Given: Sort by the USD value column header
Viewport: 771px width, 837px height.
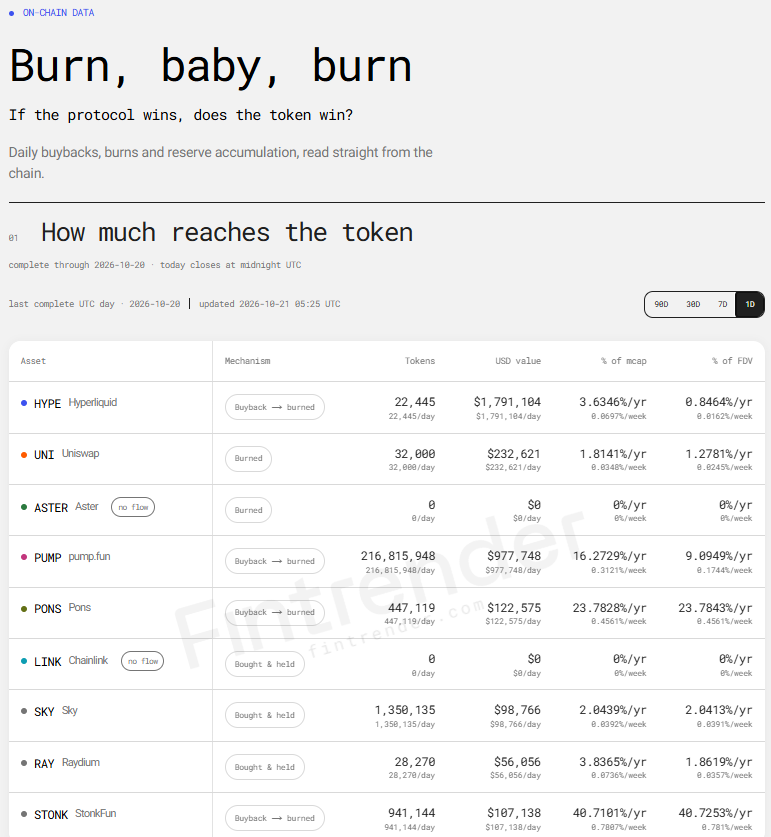Looking at the screenshot, I should tap(518, 361).
